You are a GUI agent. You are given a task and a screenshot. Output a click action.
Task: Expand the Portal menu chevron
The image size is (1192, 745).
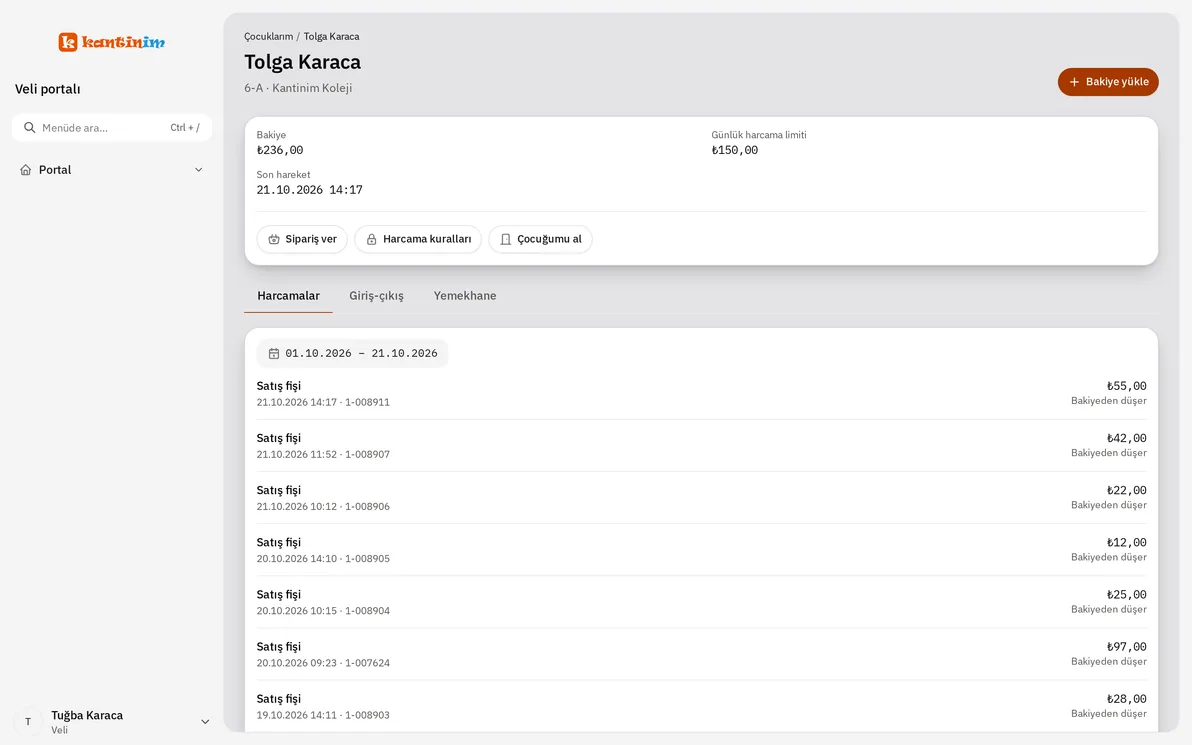click(198, 170)
